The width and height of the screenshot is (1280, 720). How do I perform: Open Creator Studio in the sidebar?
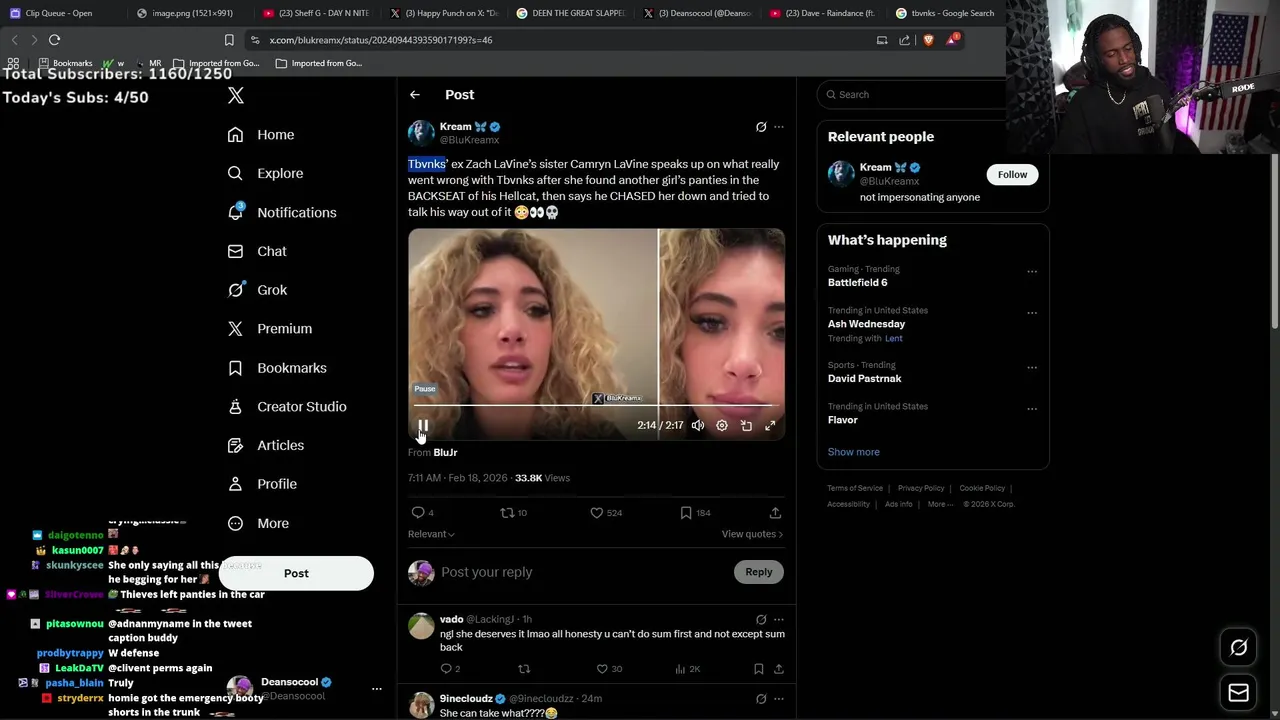(x=287, y=406)
